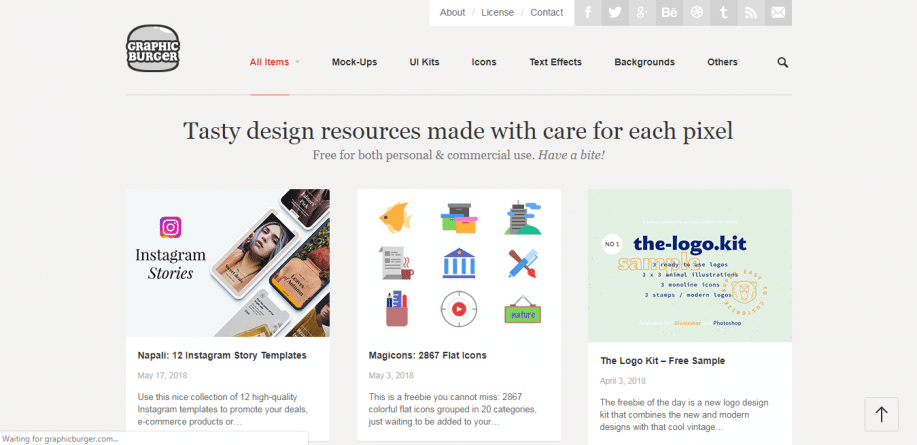The image size is (917, 445).
Task: Click the back-to-top arrow button
Action: (x=881, y=415)
